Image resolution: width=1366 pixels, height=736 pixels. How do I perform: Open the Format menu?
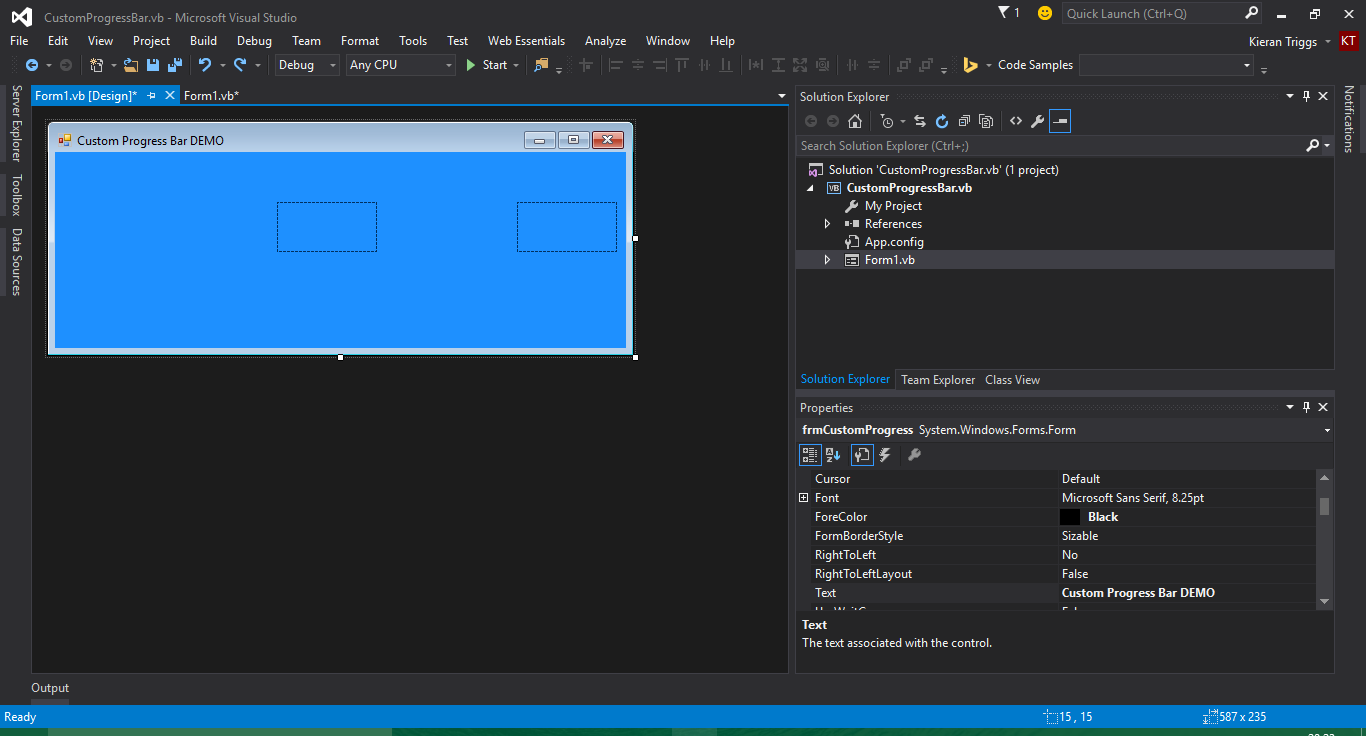click(360, 41)
